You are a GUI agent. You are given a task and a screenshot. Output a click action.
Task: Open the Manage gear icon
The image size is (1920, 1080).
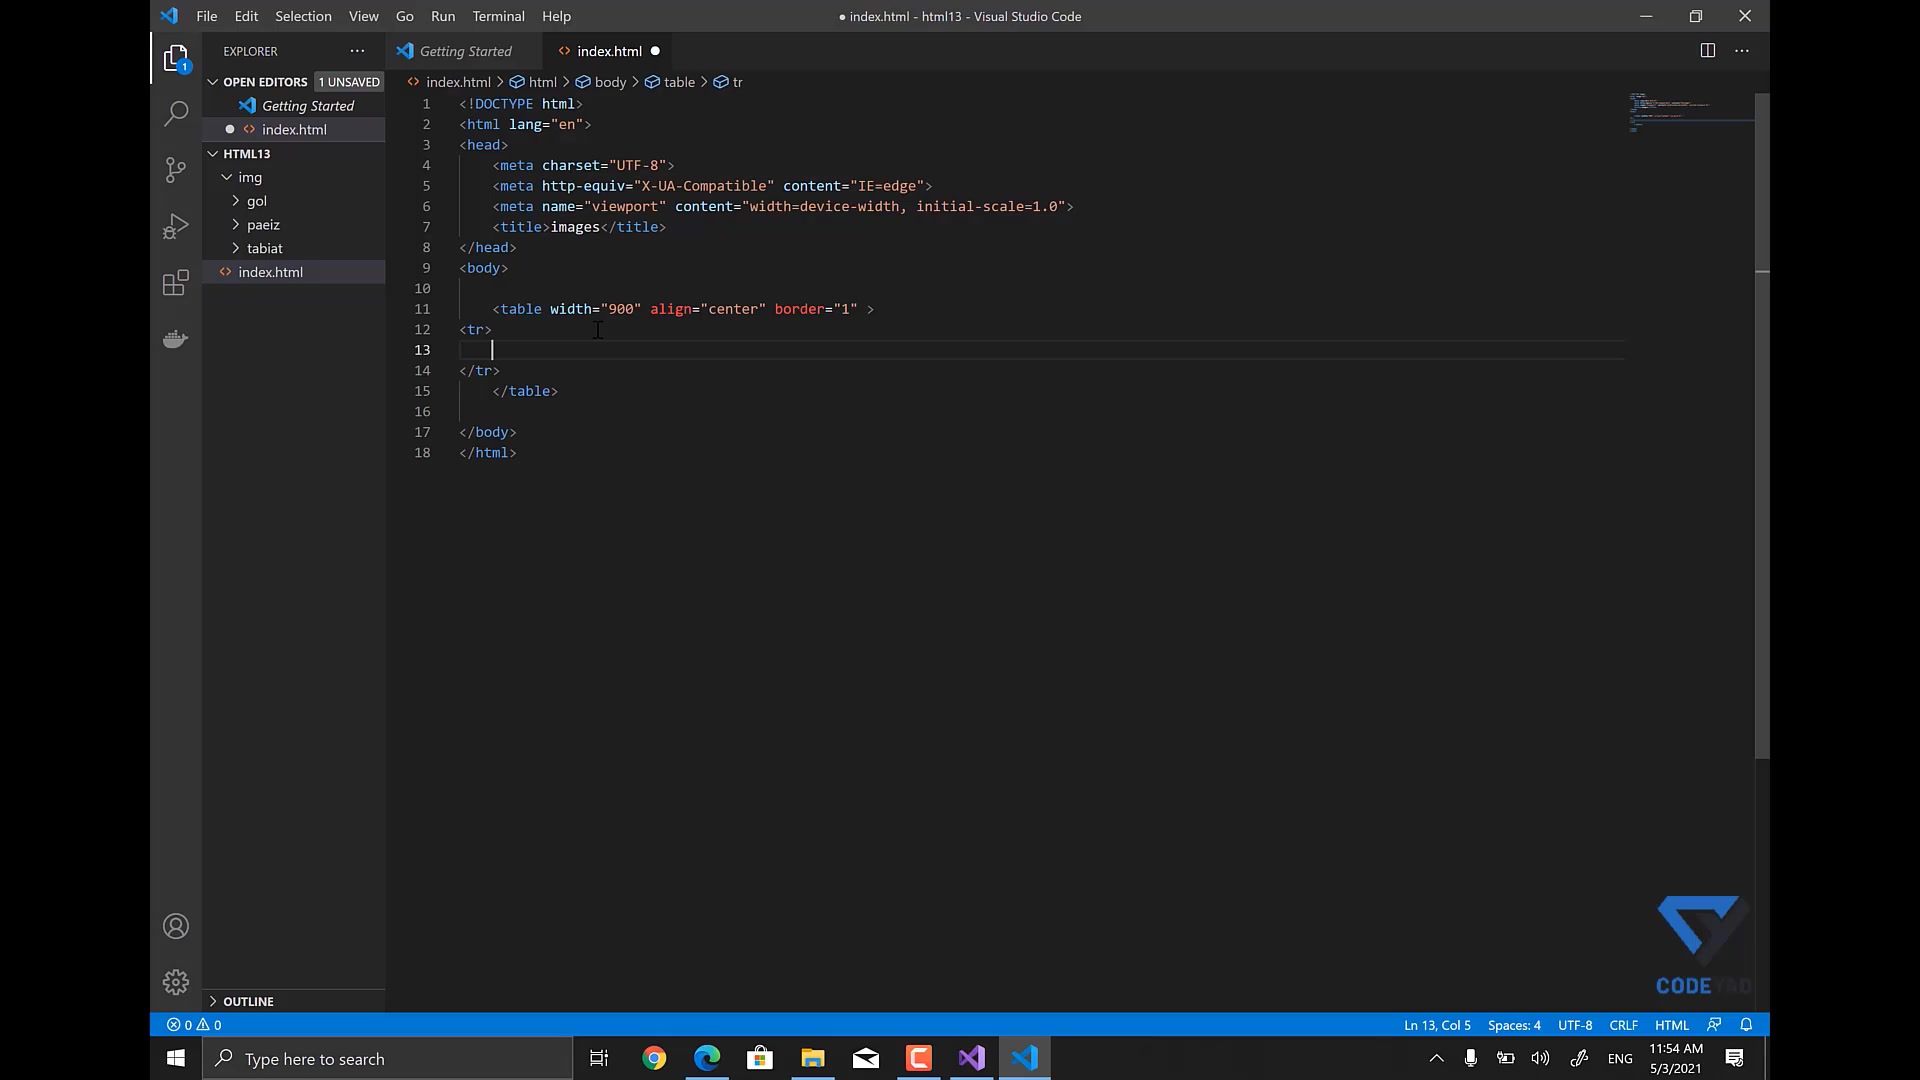176,982
